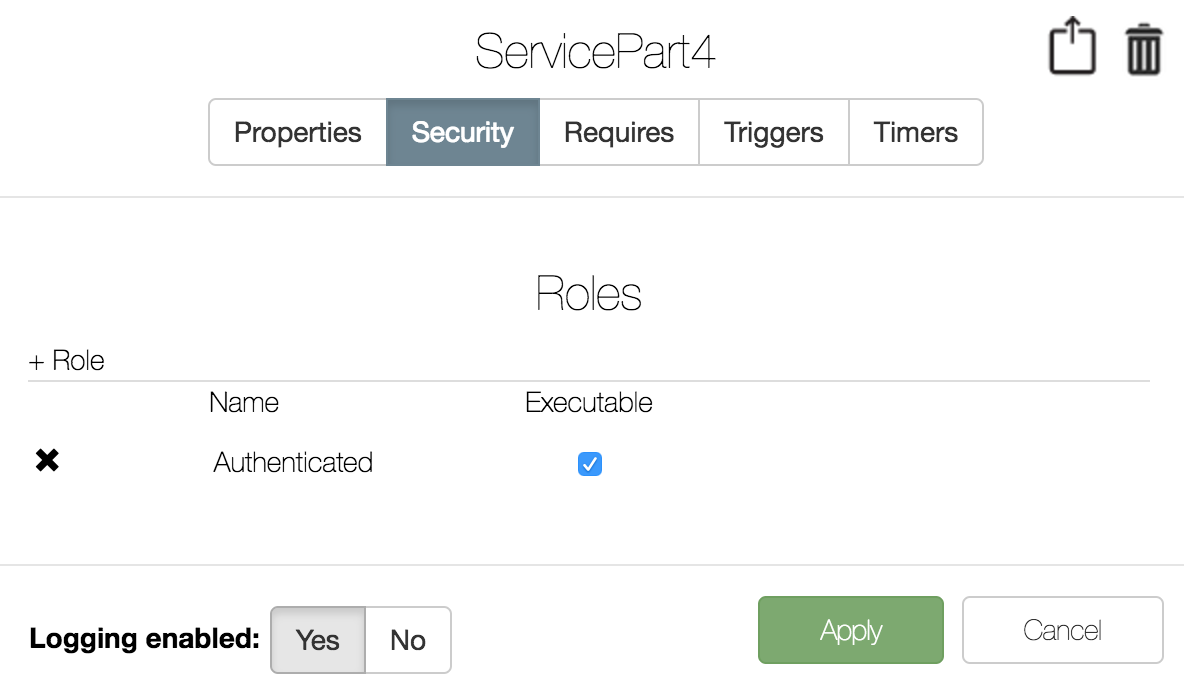Screen dimensions: 1184x698
Task: Click the export share icon
Action: click(1072, 45)
